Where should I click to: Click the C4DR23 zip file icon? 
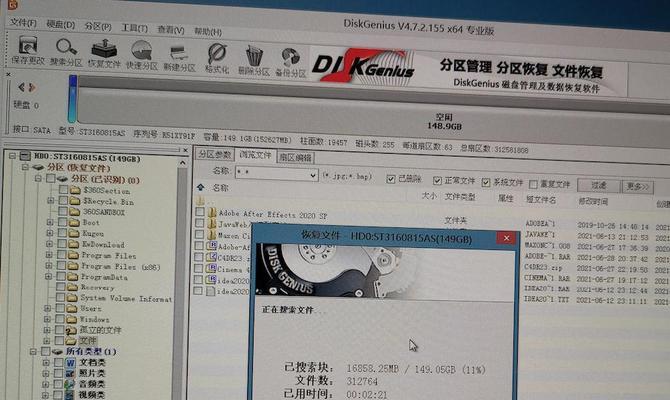click(x=211, y=257)
